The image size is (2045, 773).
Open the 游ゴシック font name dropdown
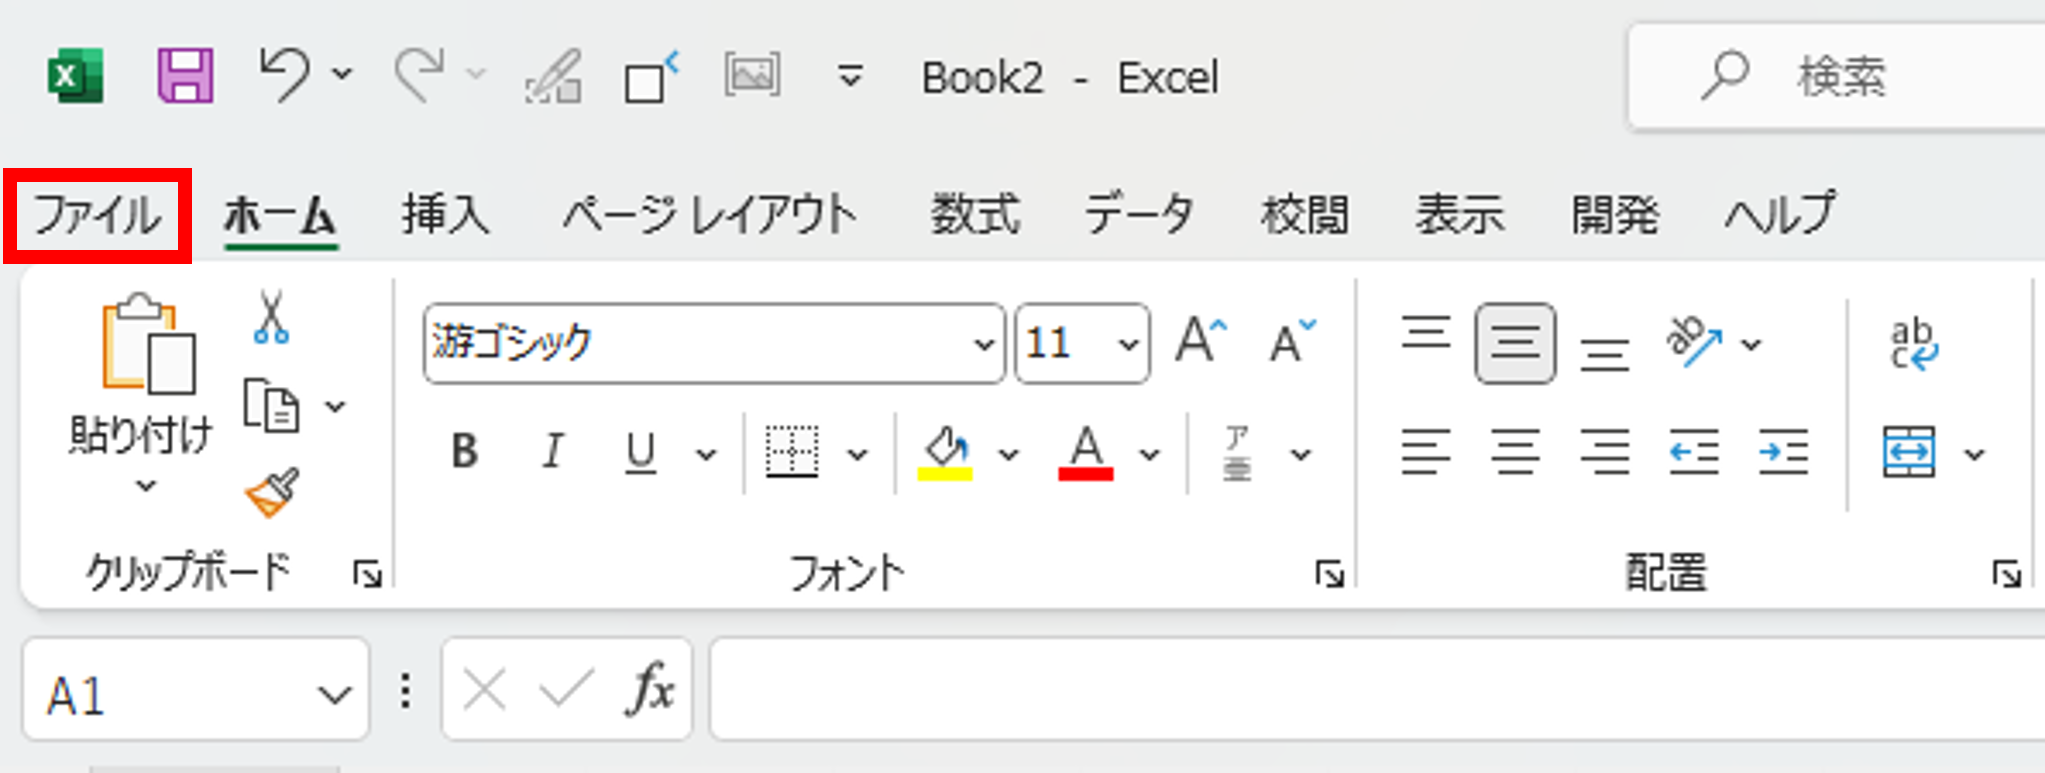click(x=983, y=345)
